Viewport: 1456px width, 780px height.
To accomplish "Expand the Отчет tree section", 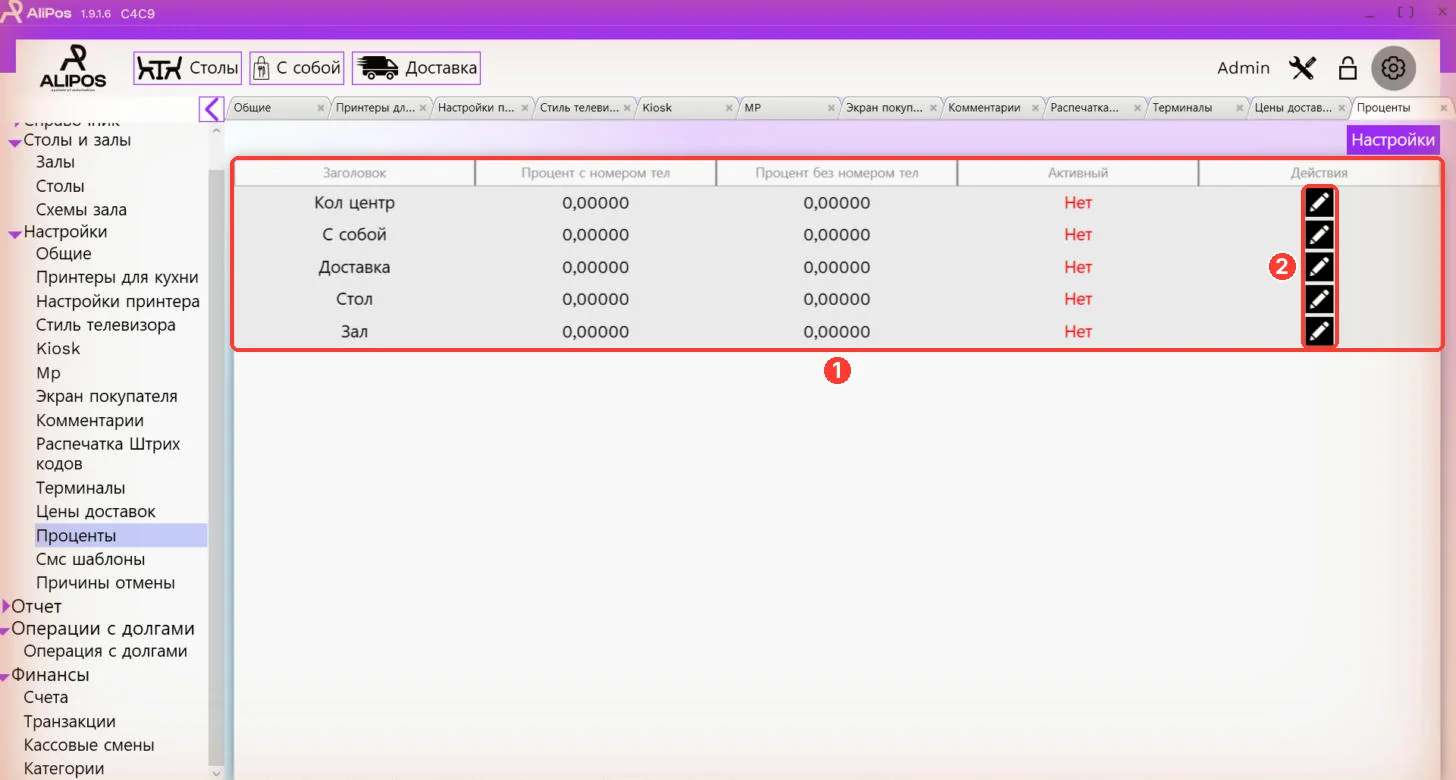I will coord(6,606).
